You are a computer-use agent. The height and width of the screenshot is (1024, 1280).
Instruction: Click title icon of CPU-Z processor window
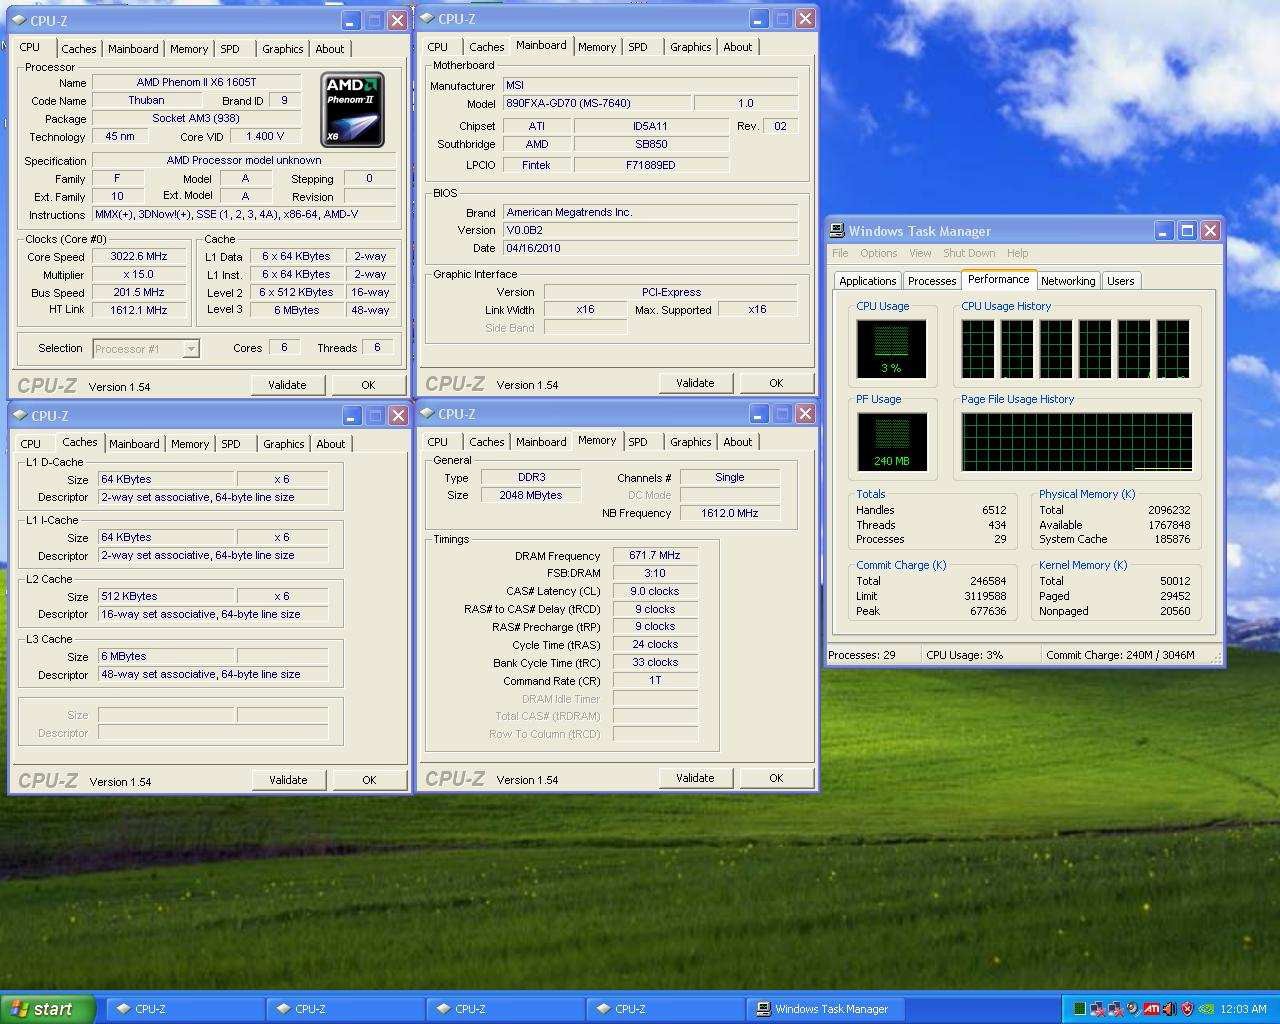point(20,20)
